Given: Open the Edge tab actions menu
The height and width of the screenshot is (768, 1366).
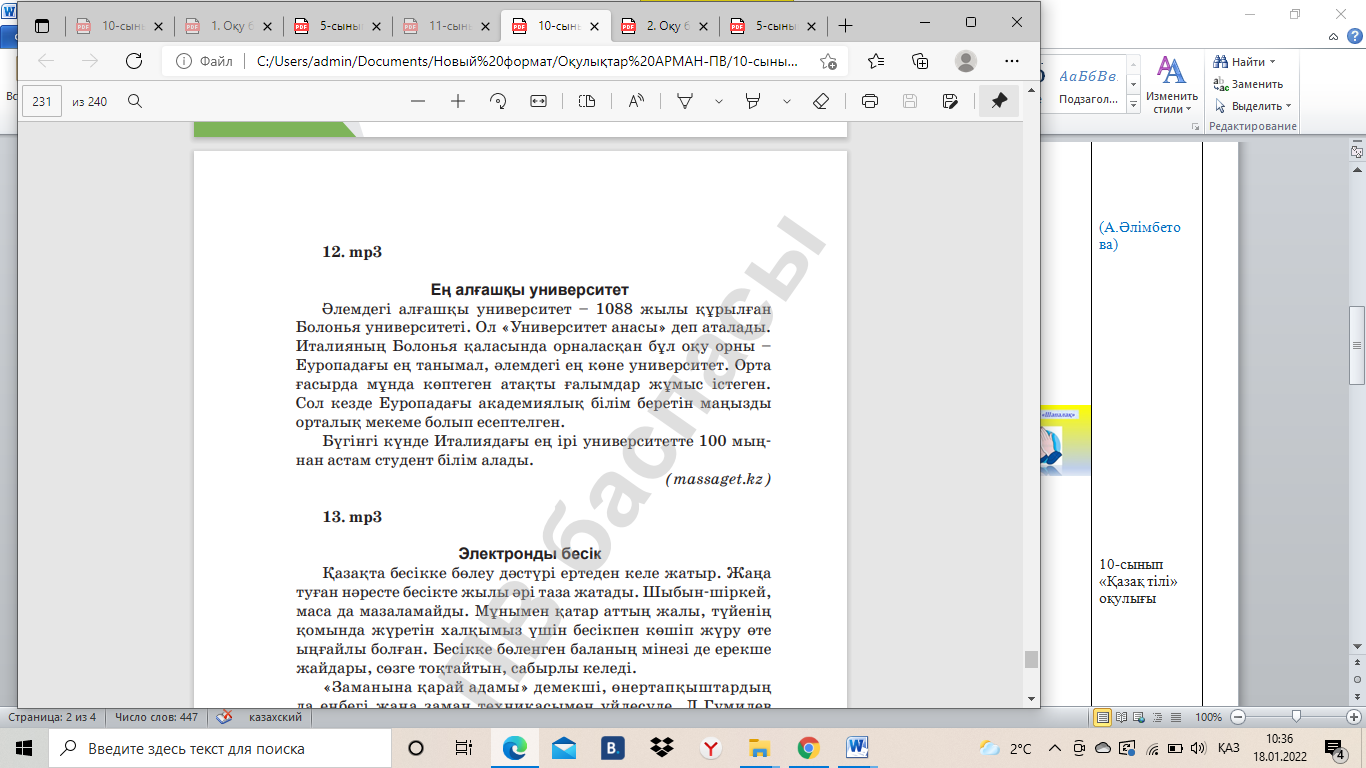Looking at the screenshot, I should click(x=42, y=26).
